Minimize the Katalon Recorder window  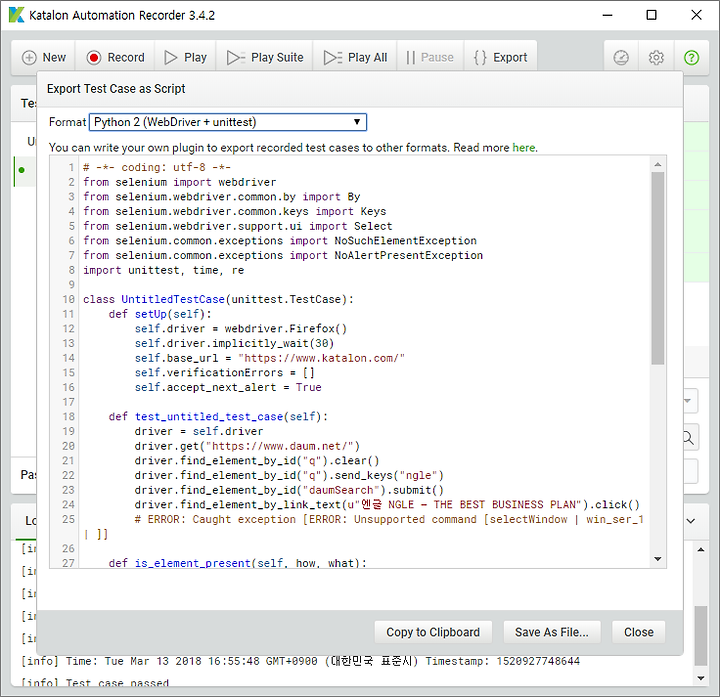608,15
